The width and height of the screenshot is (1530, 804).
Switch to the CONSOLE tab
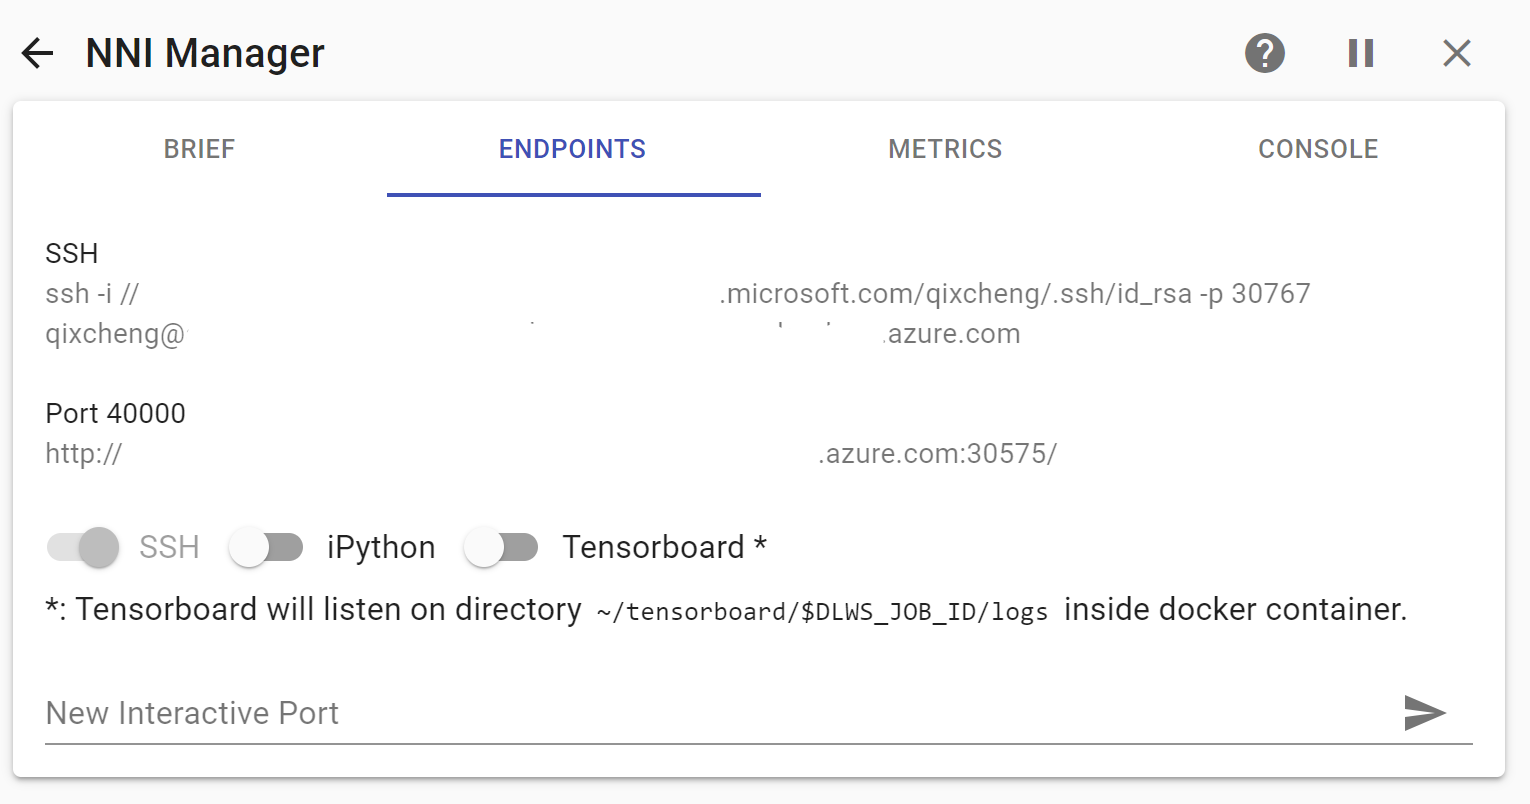(x=1318, y=148)
